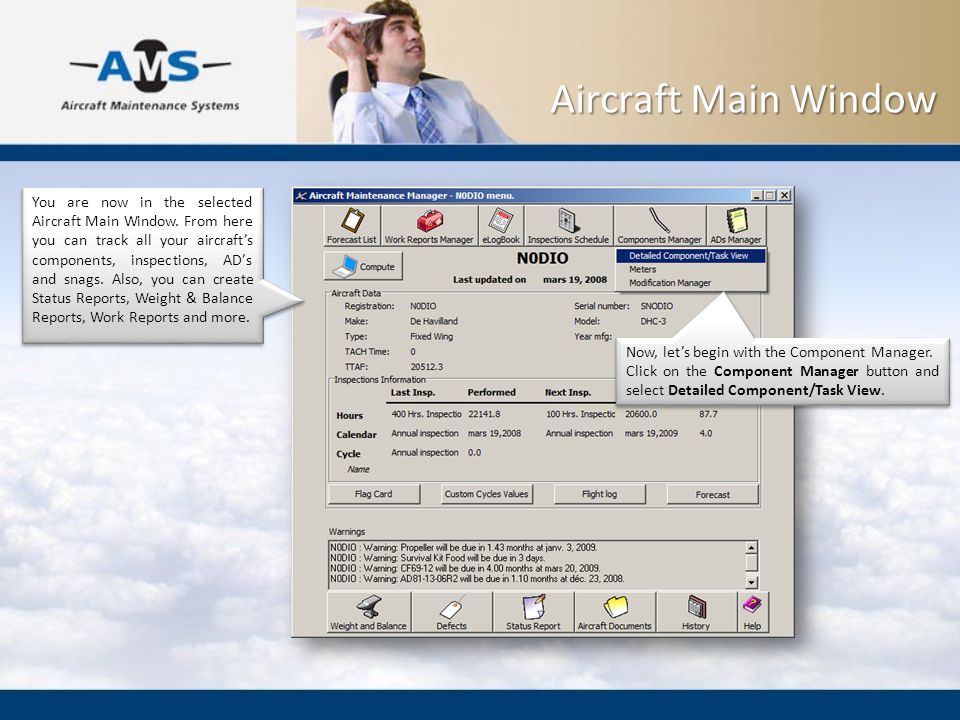This screenshot has width=960, height=720.
Task: Click the Flight log button
Action: 599,494
